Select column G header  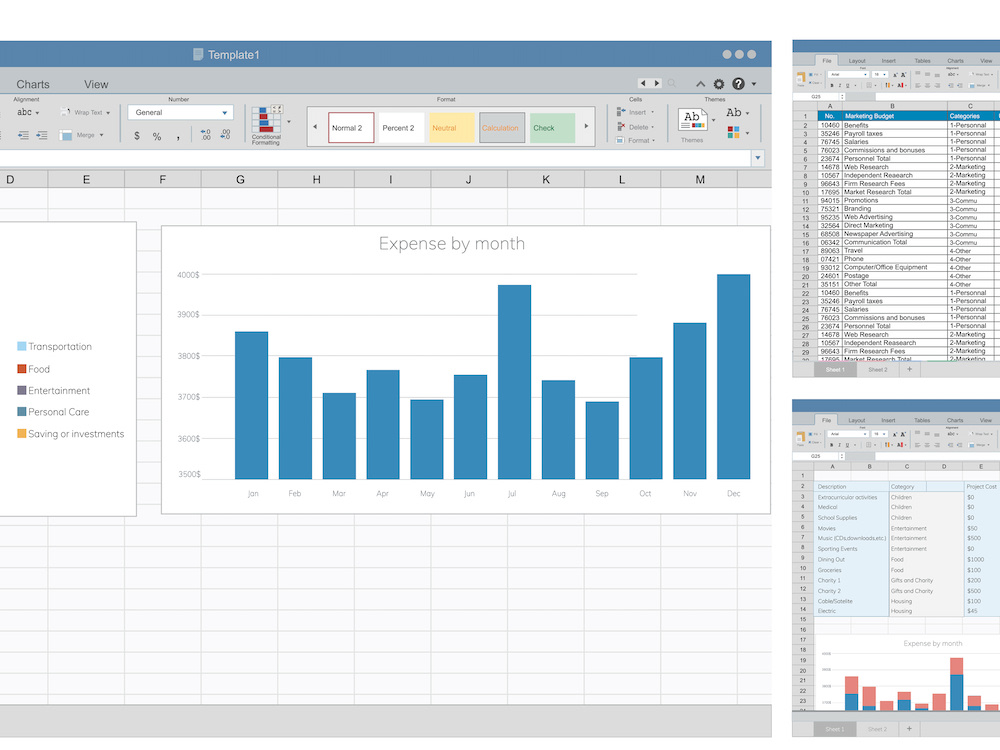(x=240, y=180)
